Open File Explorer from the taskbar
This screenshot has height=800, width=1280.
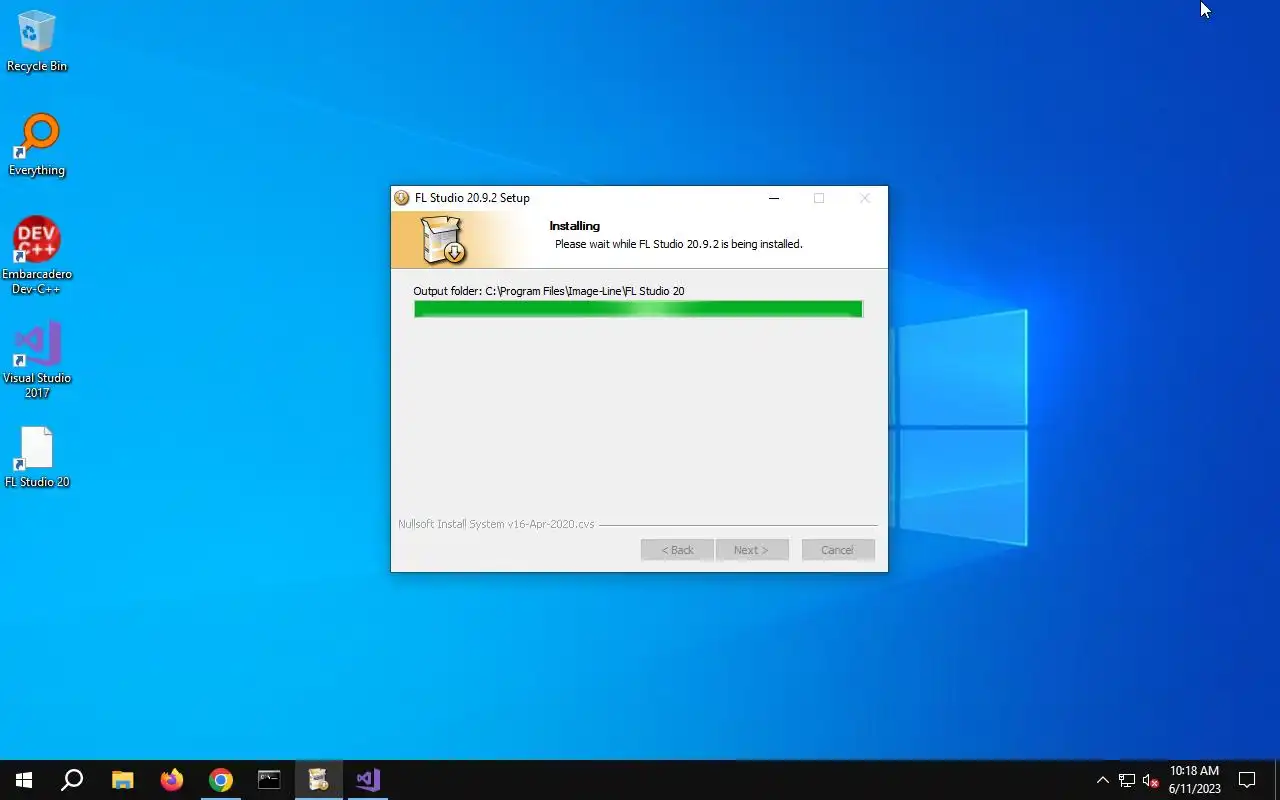point(122,780)
